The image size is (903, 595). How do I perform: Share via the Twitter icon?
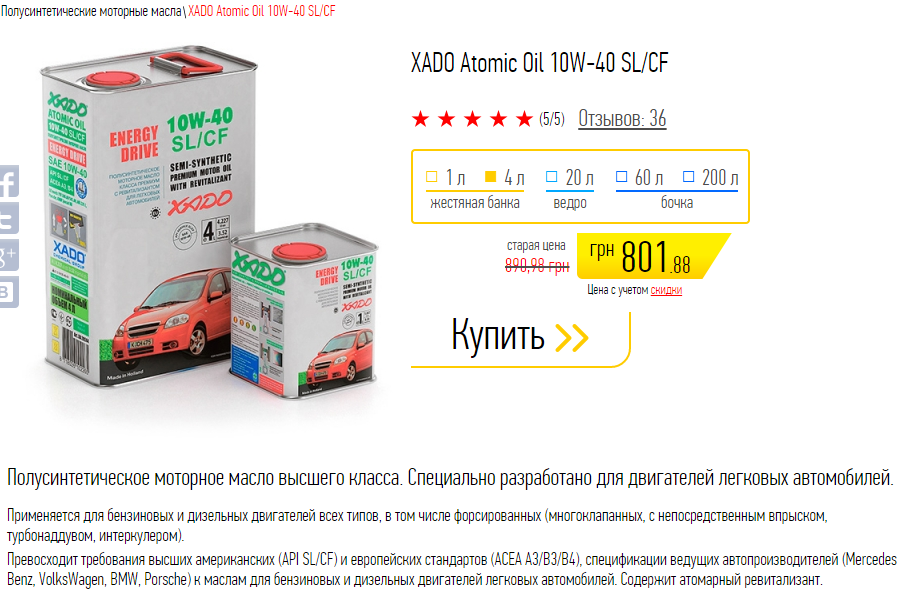coord(9,218)
